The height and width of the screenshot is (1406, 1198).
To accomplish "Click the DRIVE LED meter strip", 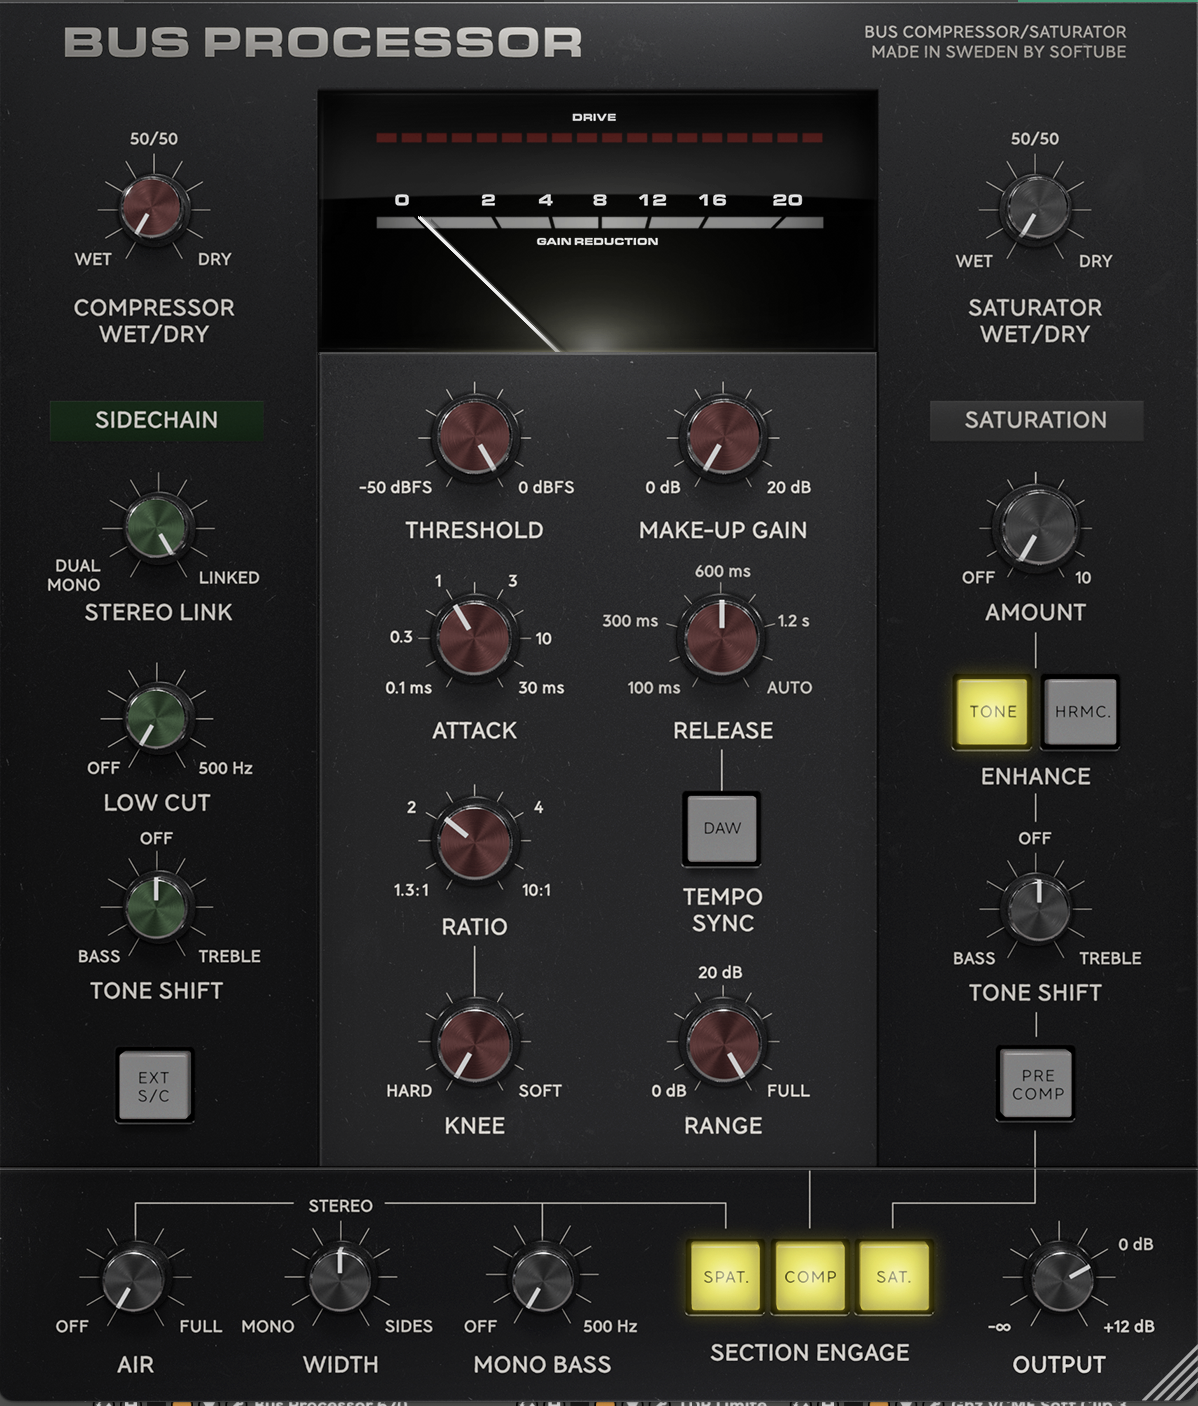I will click(599, 138).
